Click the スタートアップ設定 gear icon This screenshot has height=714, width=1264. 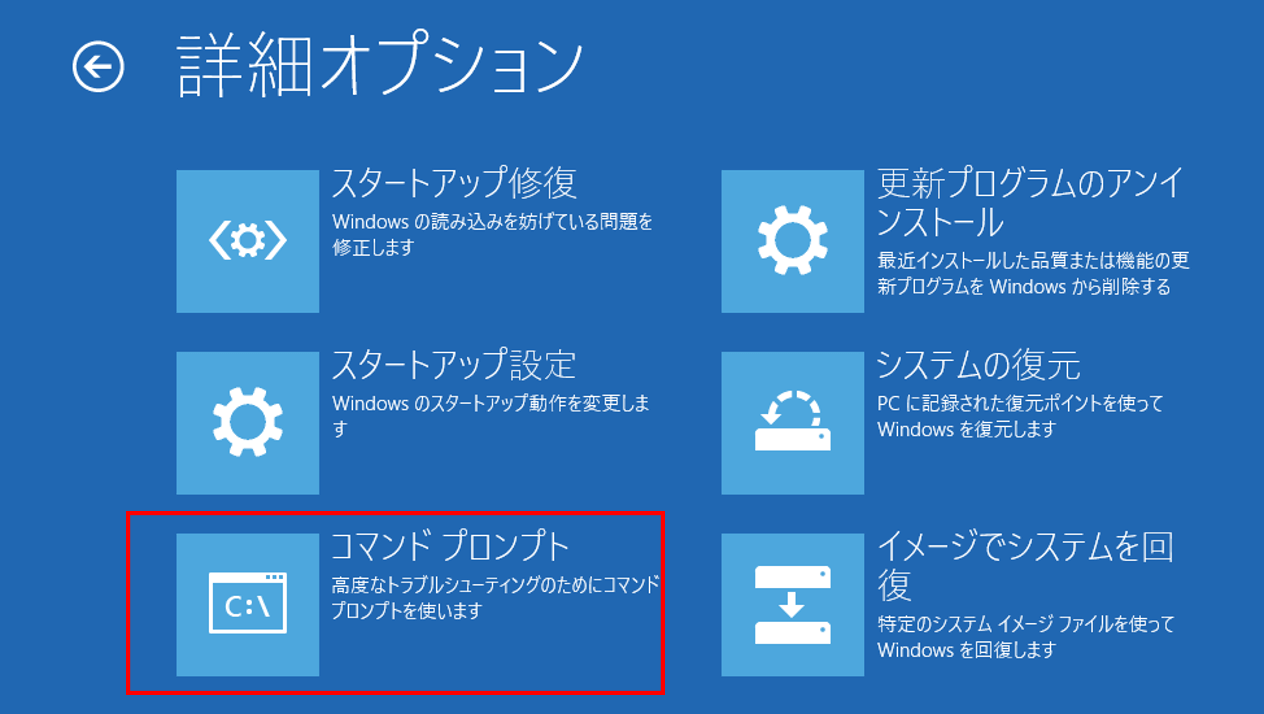coord(247,422)
